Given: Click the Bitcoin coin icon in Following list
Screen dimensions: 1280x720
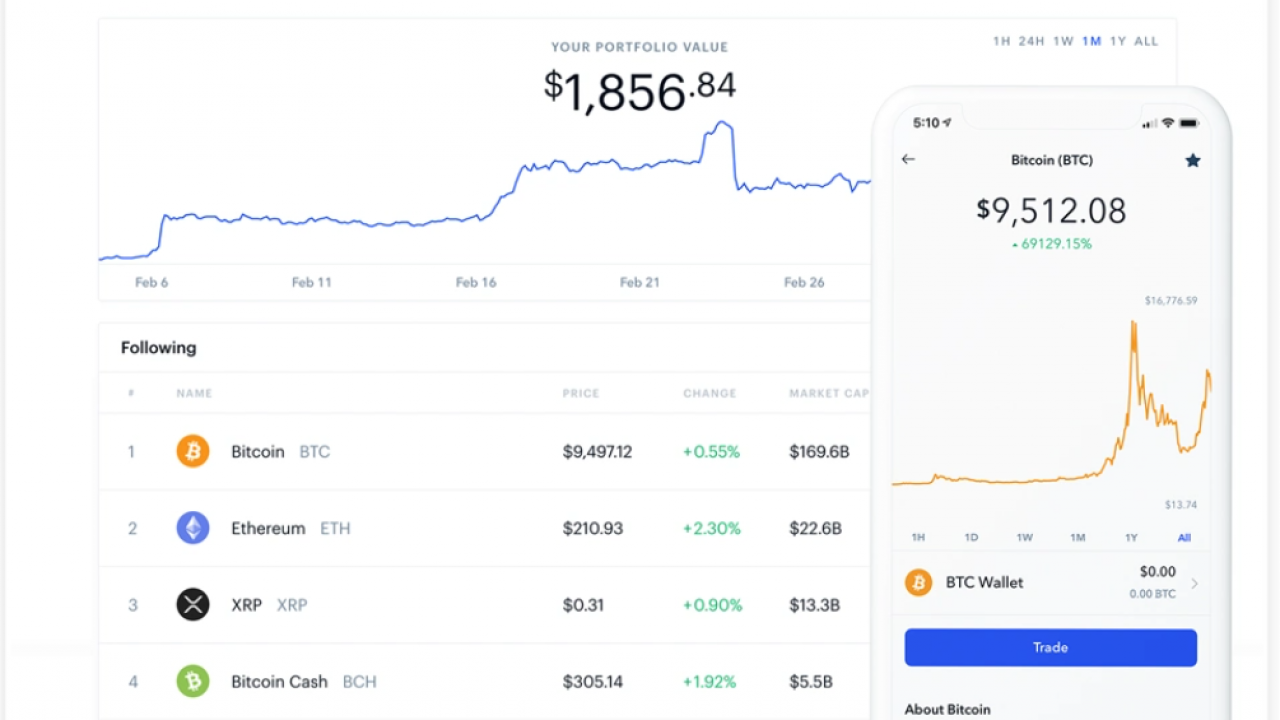Looking at the screenshot, I should 193,451.
